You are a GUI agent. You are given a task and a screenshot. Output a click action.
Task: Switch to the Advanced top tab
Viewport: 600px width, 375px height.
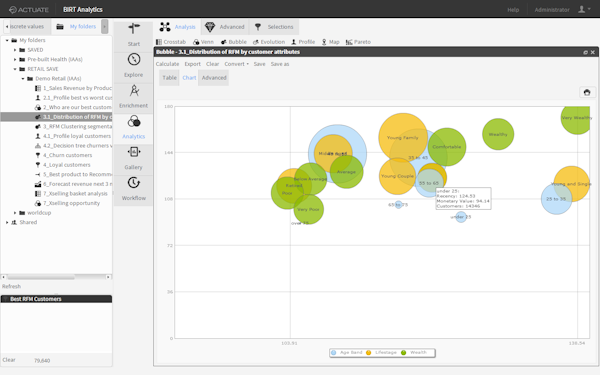coord(225,27)
